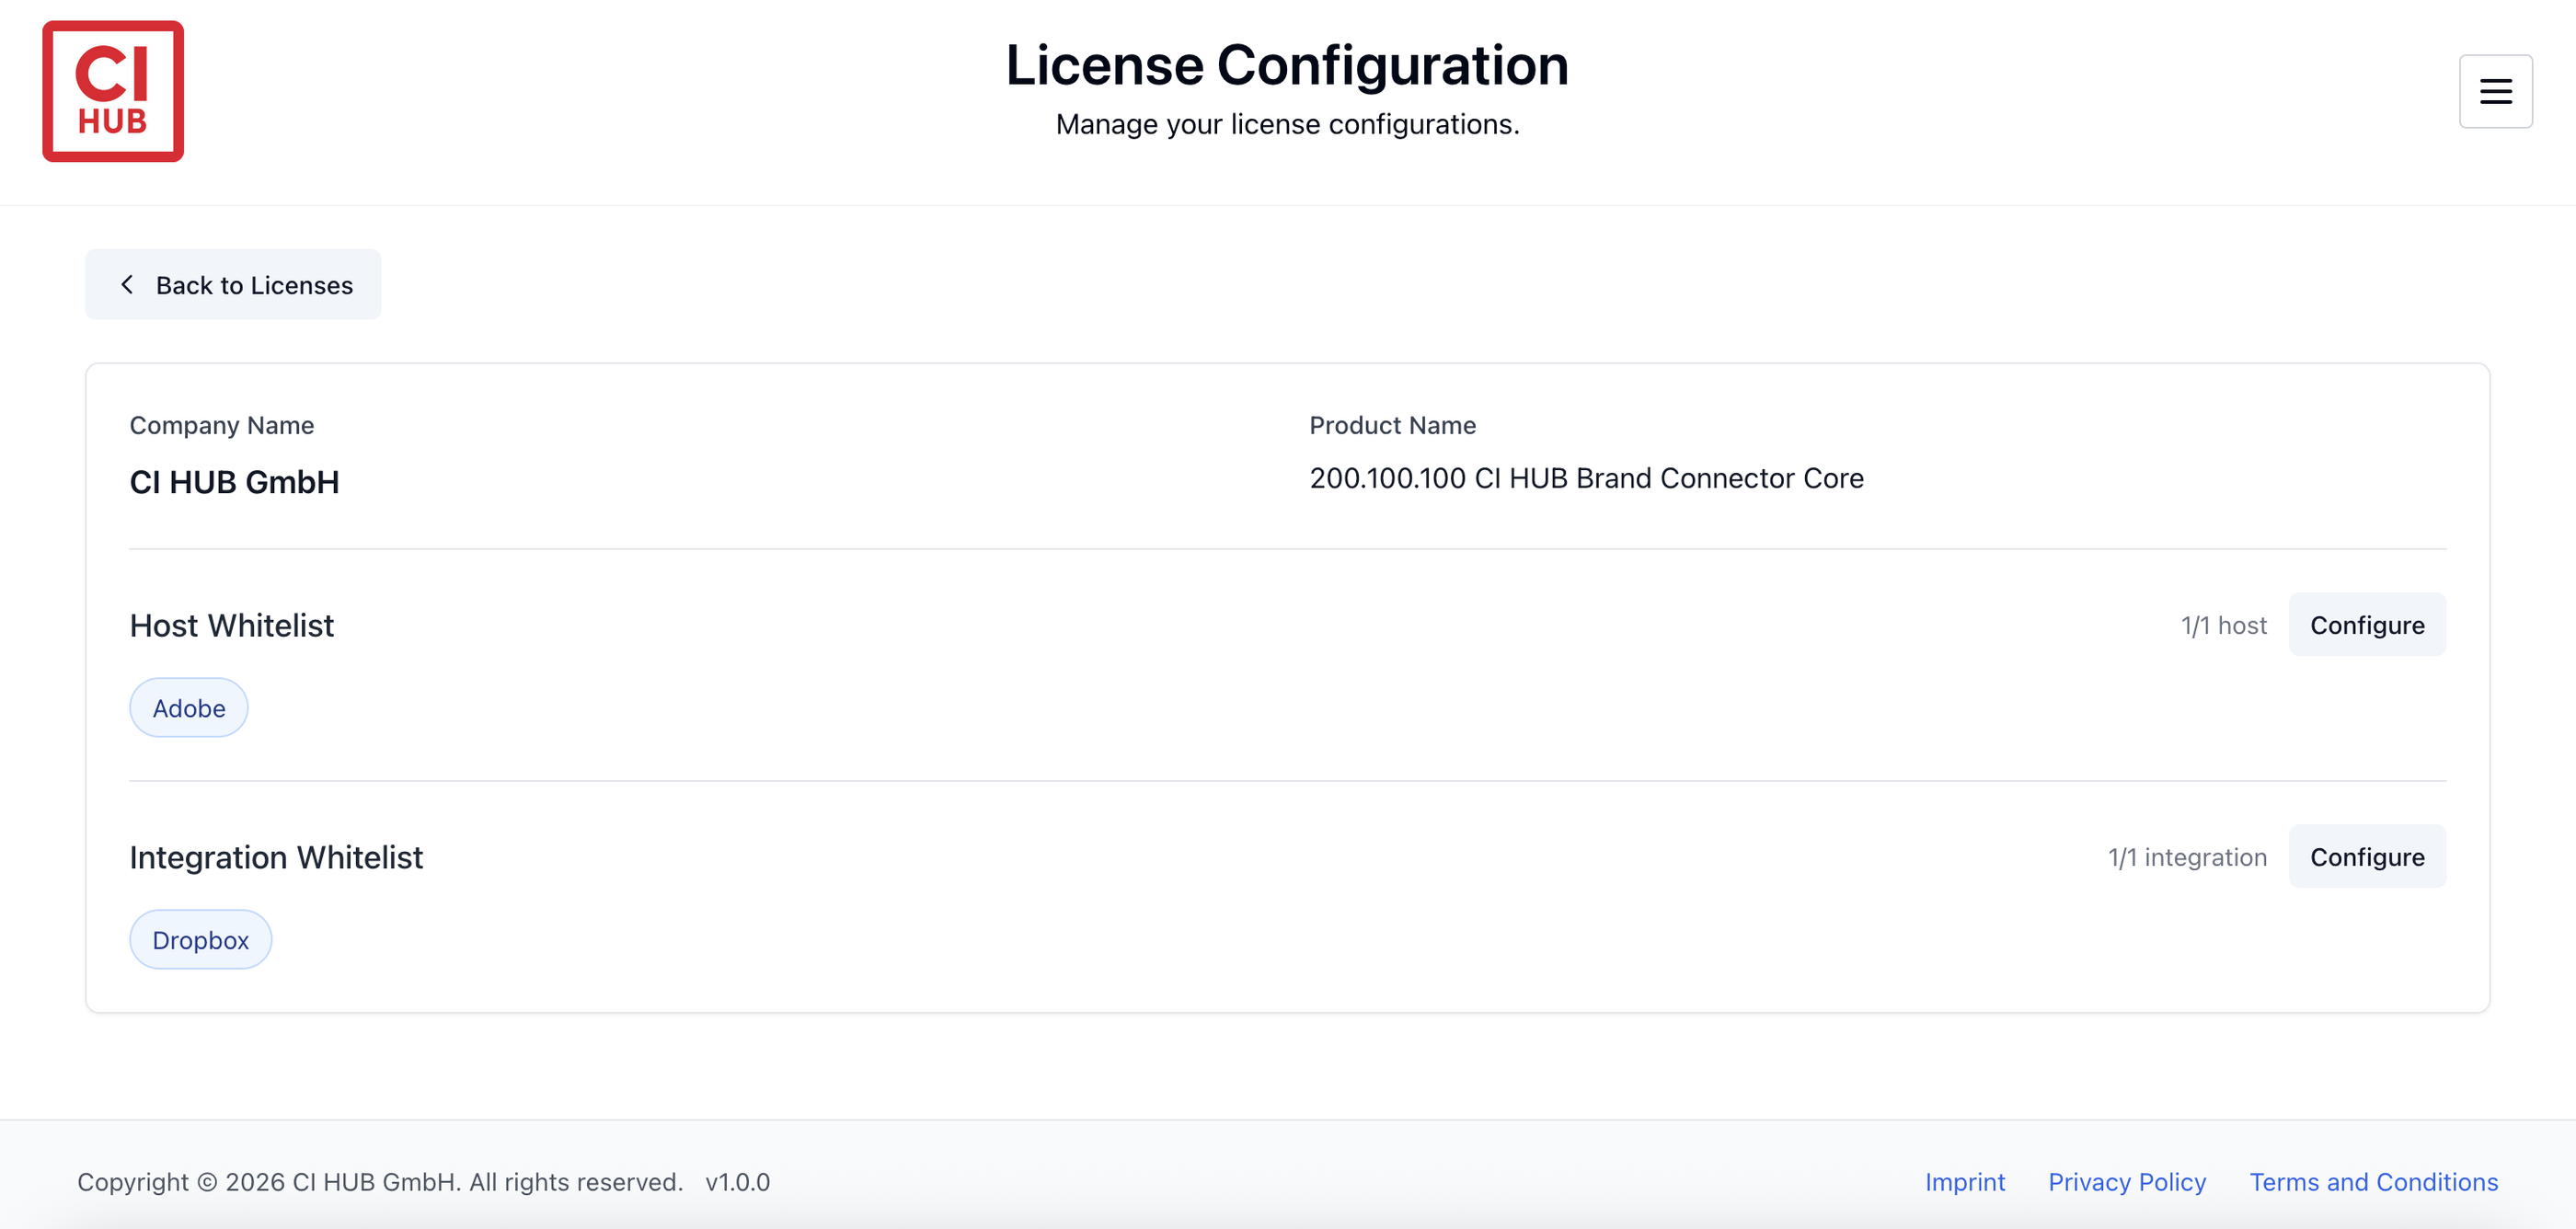Configure the Integration Whitelist
The width and height of the screenshot is (2576, 1229).
[x=2366, y=857]
